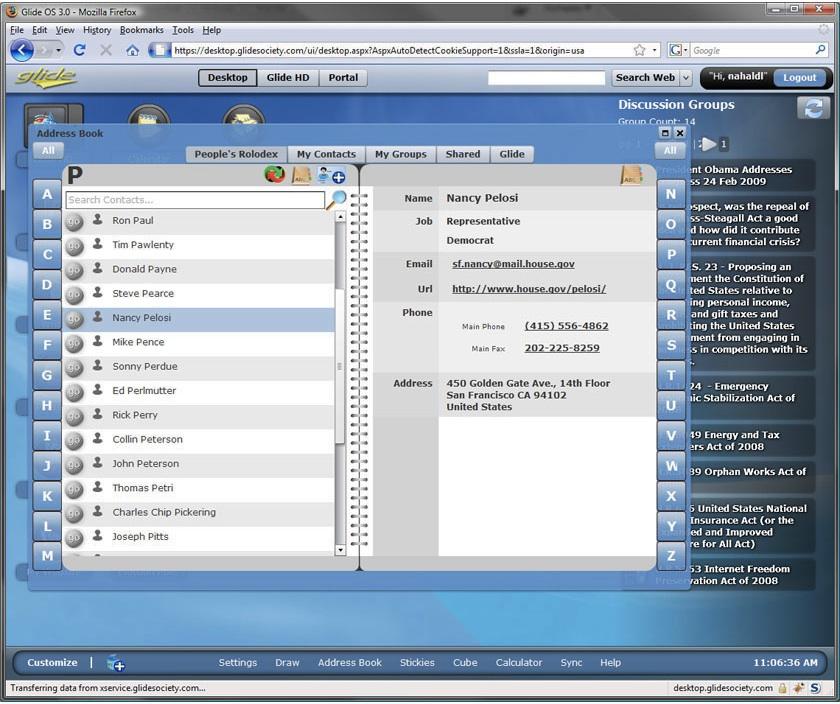Click Nancy Pelosi's email link

(x=513, y=264)
